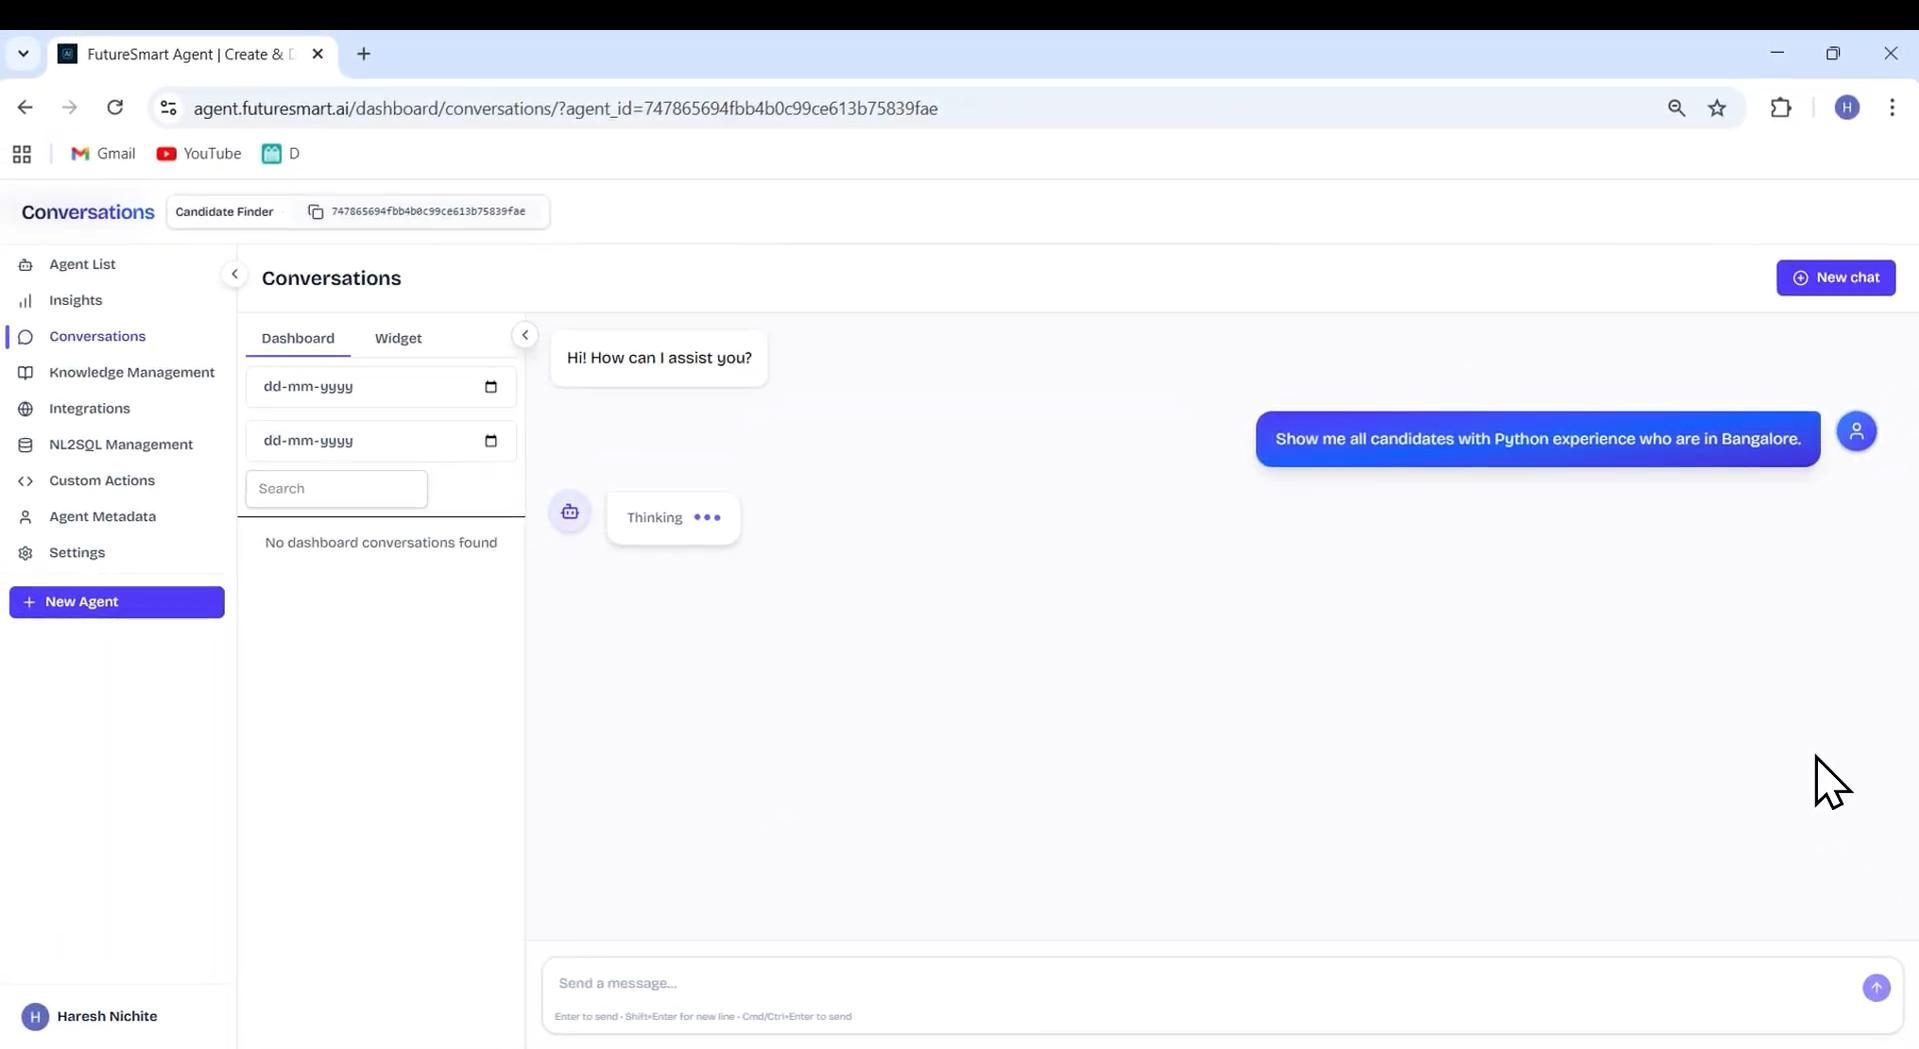Go back with the browser back arrow
The height and width of the screenshot is (1049, 1919).
point(25,108)
